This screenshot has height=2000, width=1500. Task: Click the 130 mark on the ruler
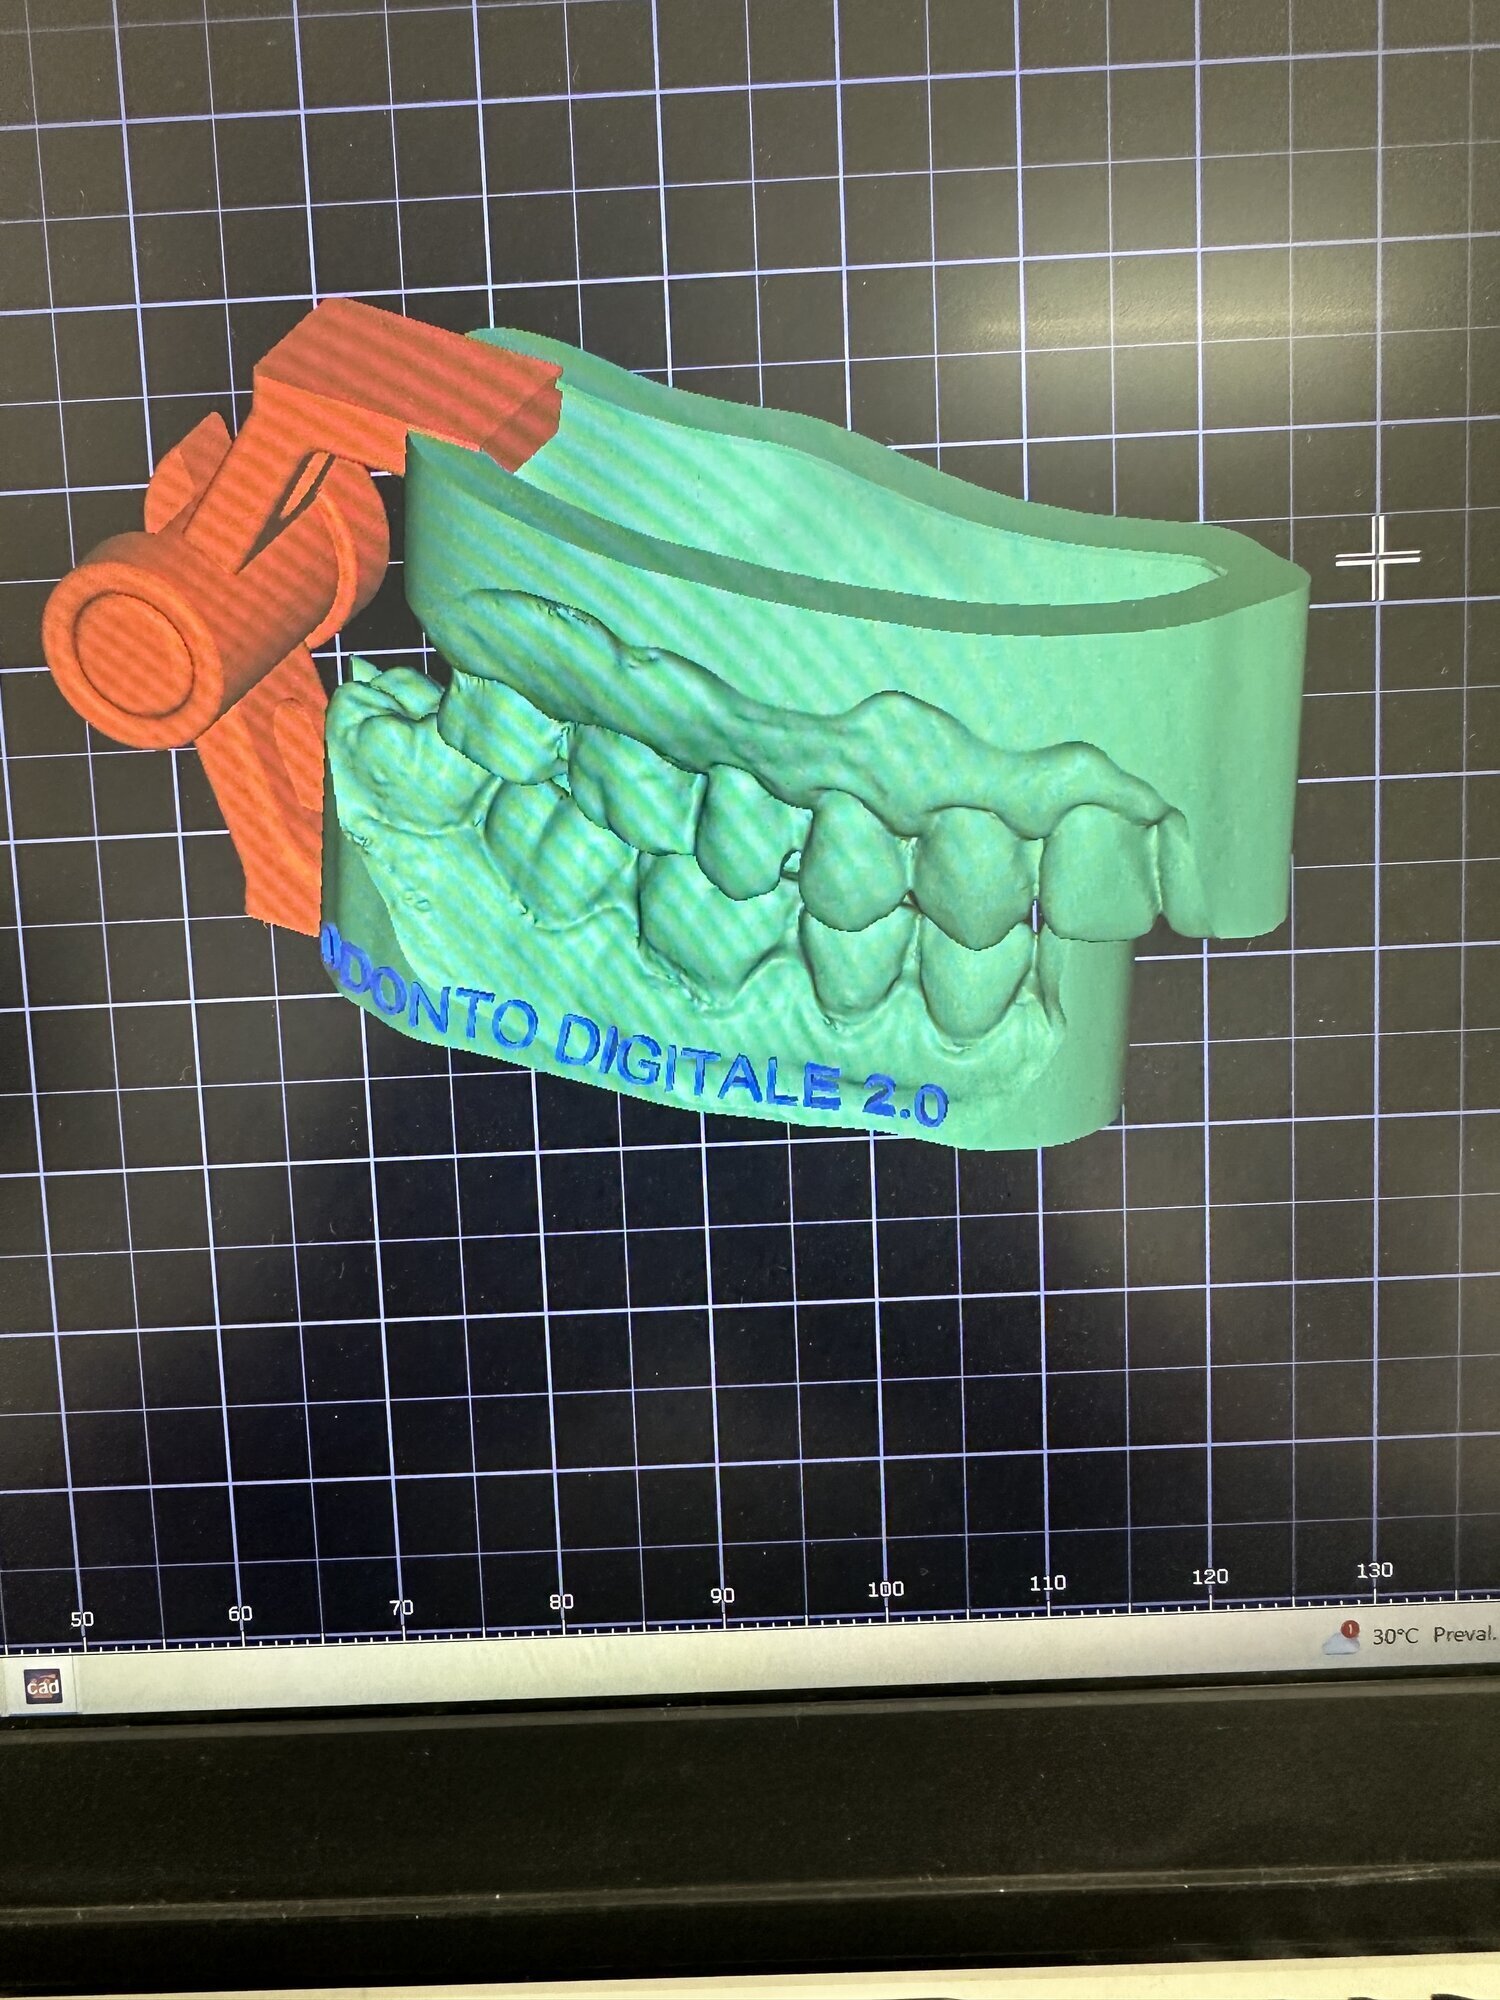point(1374,1570)
